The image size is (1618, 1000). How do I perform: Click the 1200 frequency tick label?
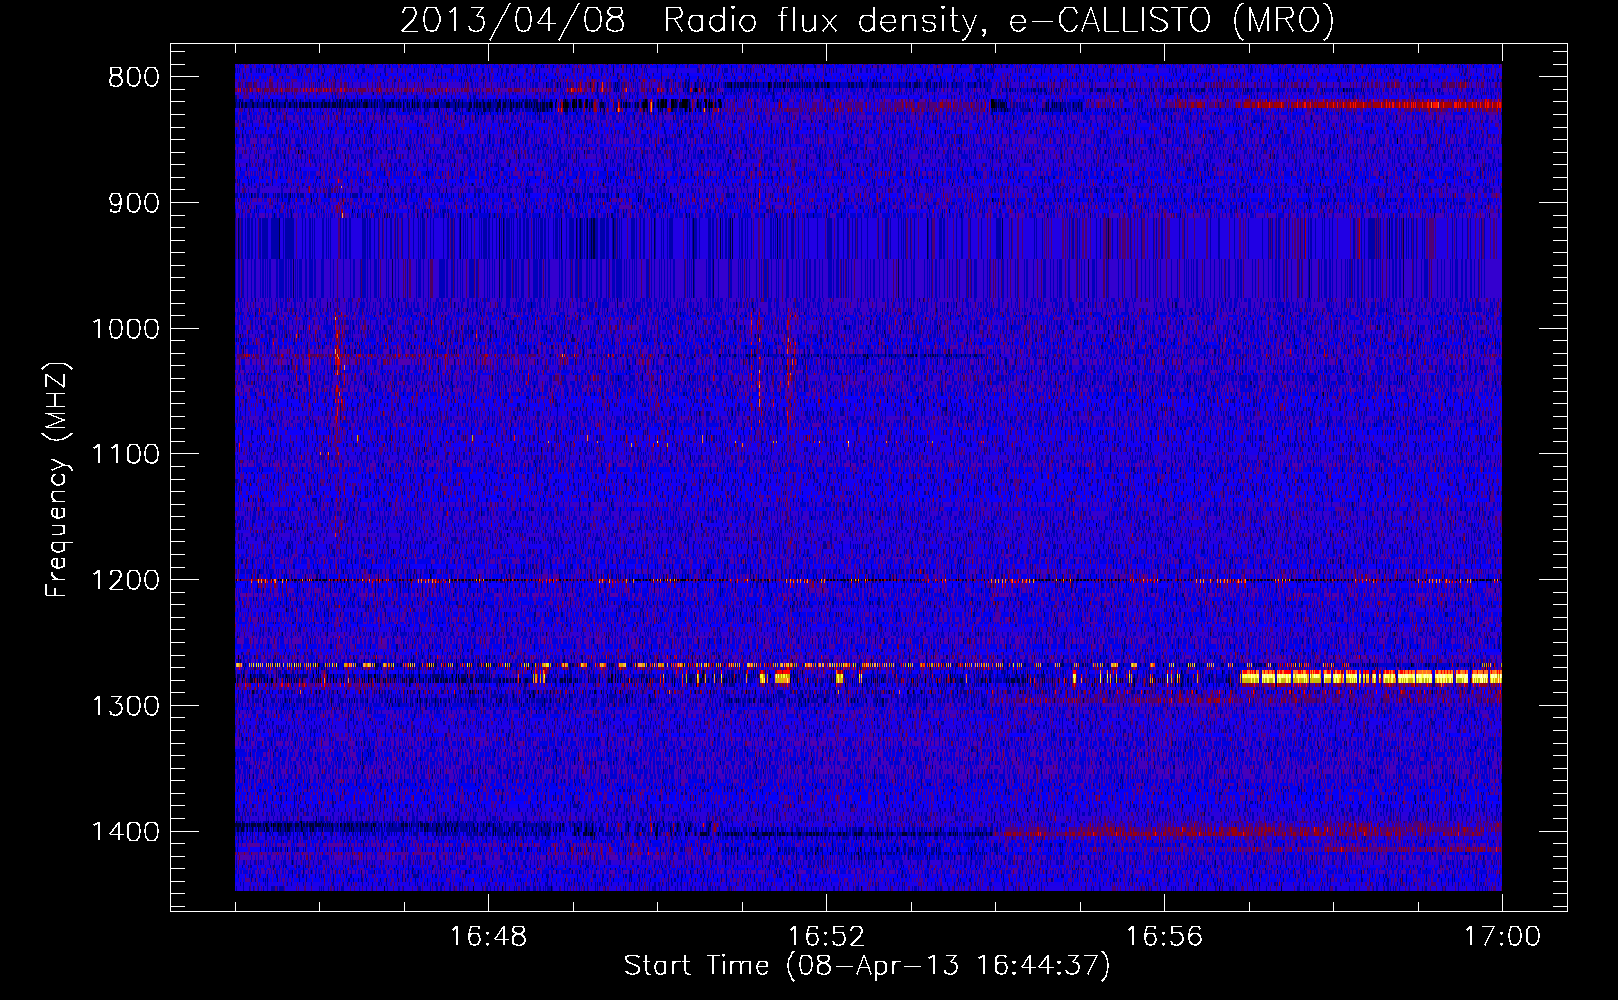coord(125,581)
